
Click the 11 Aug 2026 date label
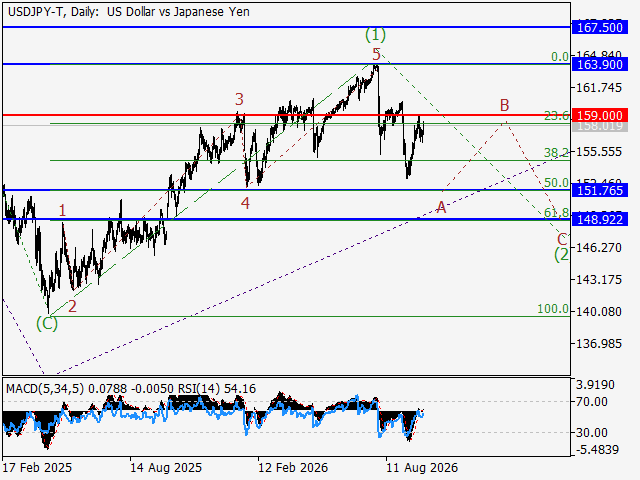(422, 467)
